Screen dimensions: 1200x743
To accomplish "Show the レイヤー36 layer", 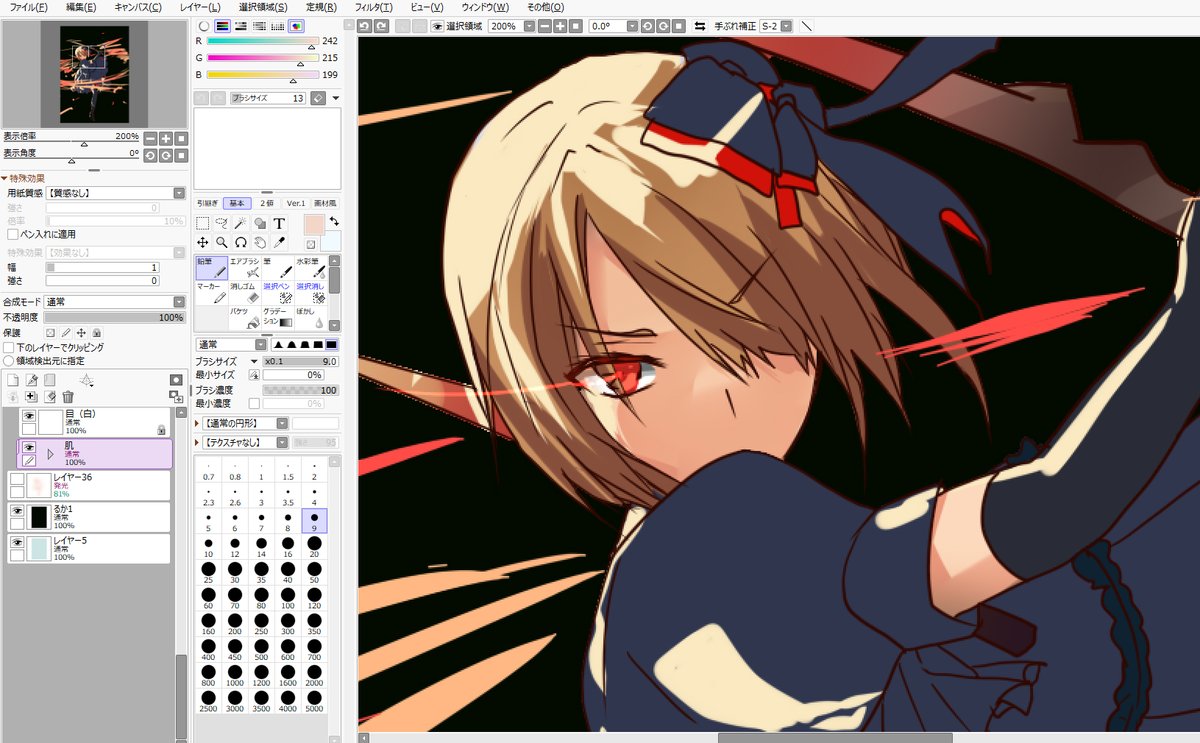I will (16, 479).
